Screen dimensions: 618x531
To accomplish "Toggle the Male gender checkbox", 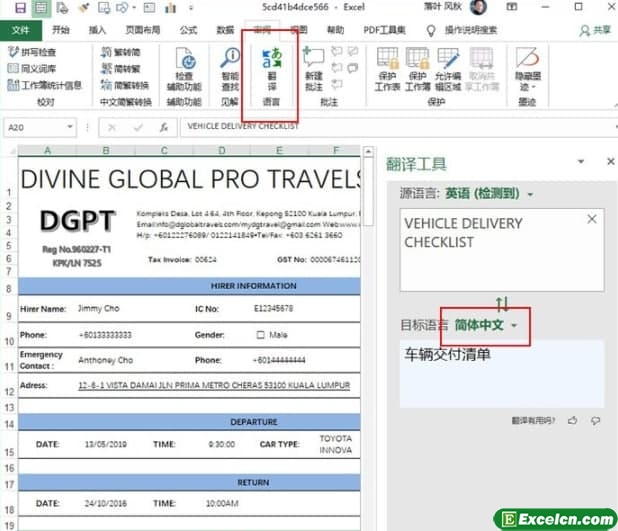I will click(x=260, y=335).
